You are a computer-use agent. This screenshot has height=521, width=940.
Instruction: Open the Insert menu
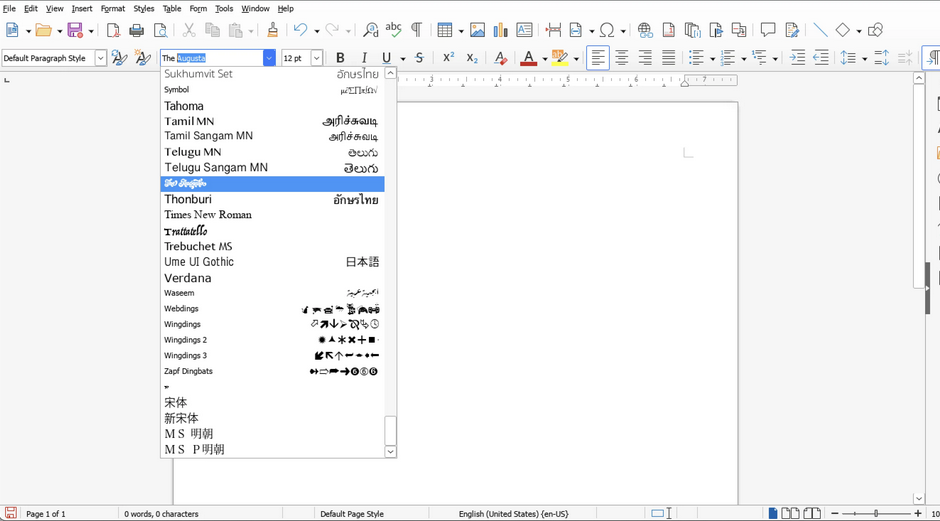coord(82,8)
